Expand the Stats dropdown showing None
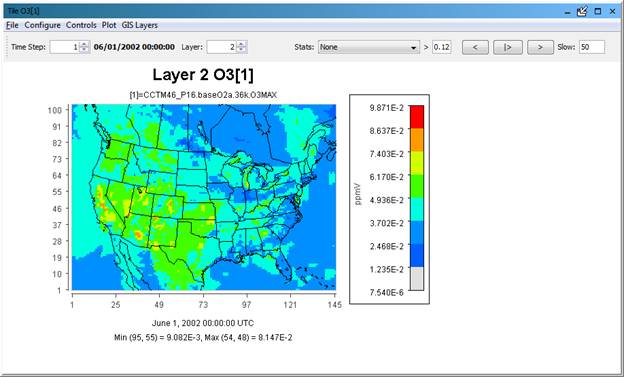The image size is (624, 377). [x=369, y=47]
